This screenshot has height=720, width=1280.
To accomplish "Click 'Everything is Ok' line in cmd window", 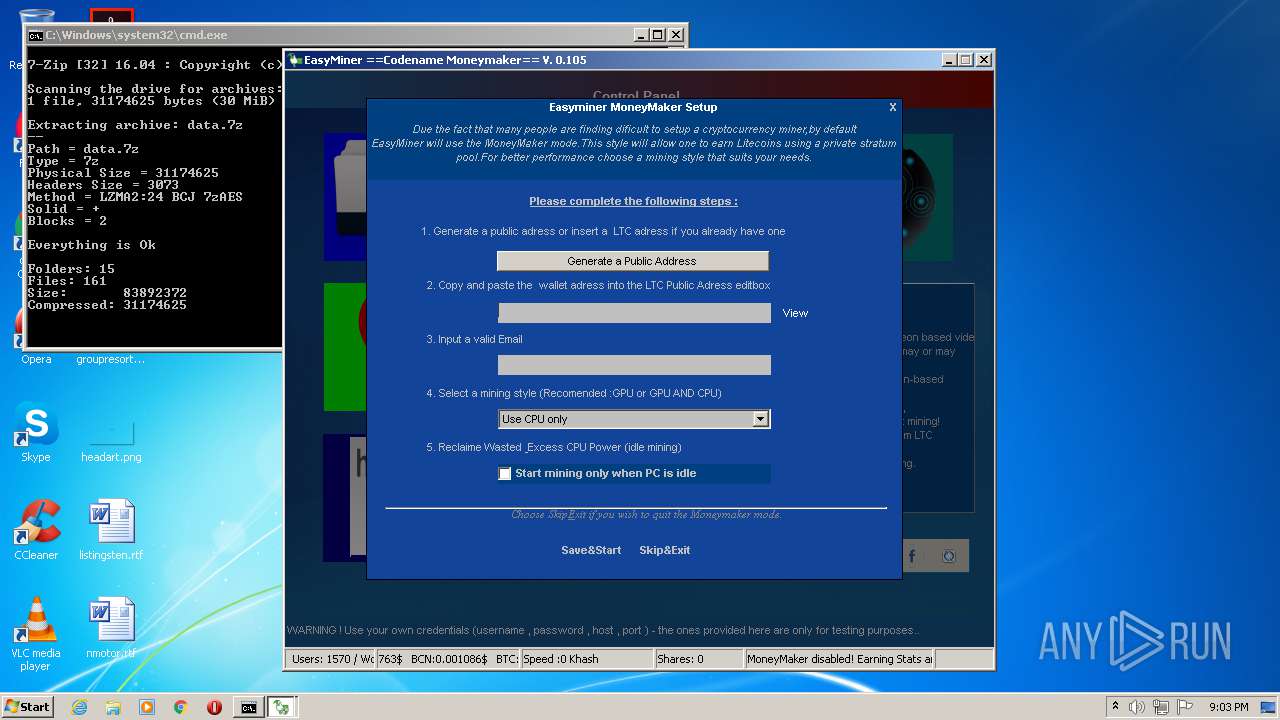I will click(91, 245).
